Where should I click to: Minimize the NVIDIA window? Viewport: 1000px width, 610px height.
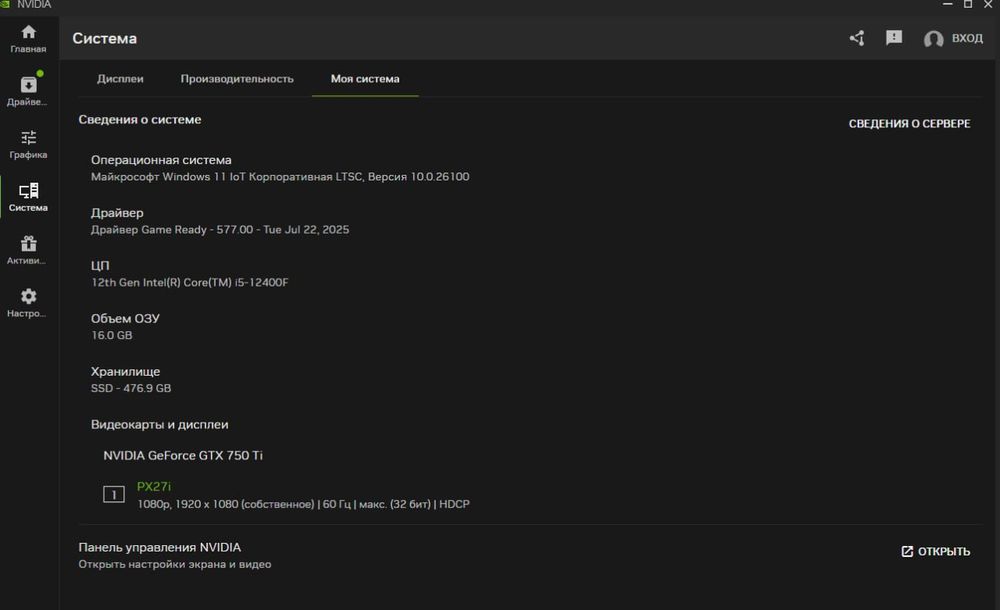948,4
